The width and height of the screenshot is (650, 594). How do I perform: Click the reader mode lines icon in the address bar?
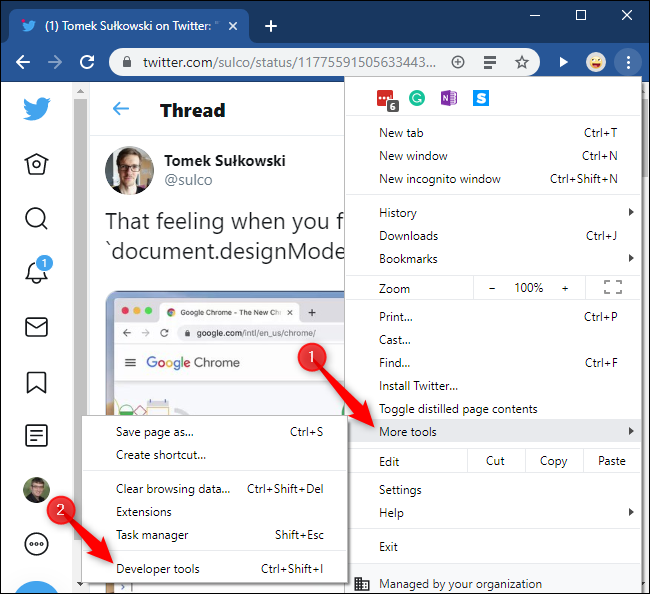(490, 62)
